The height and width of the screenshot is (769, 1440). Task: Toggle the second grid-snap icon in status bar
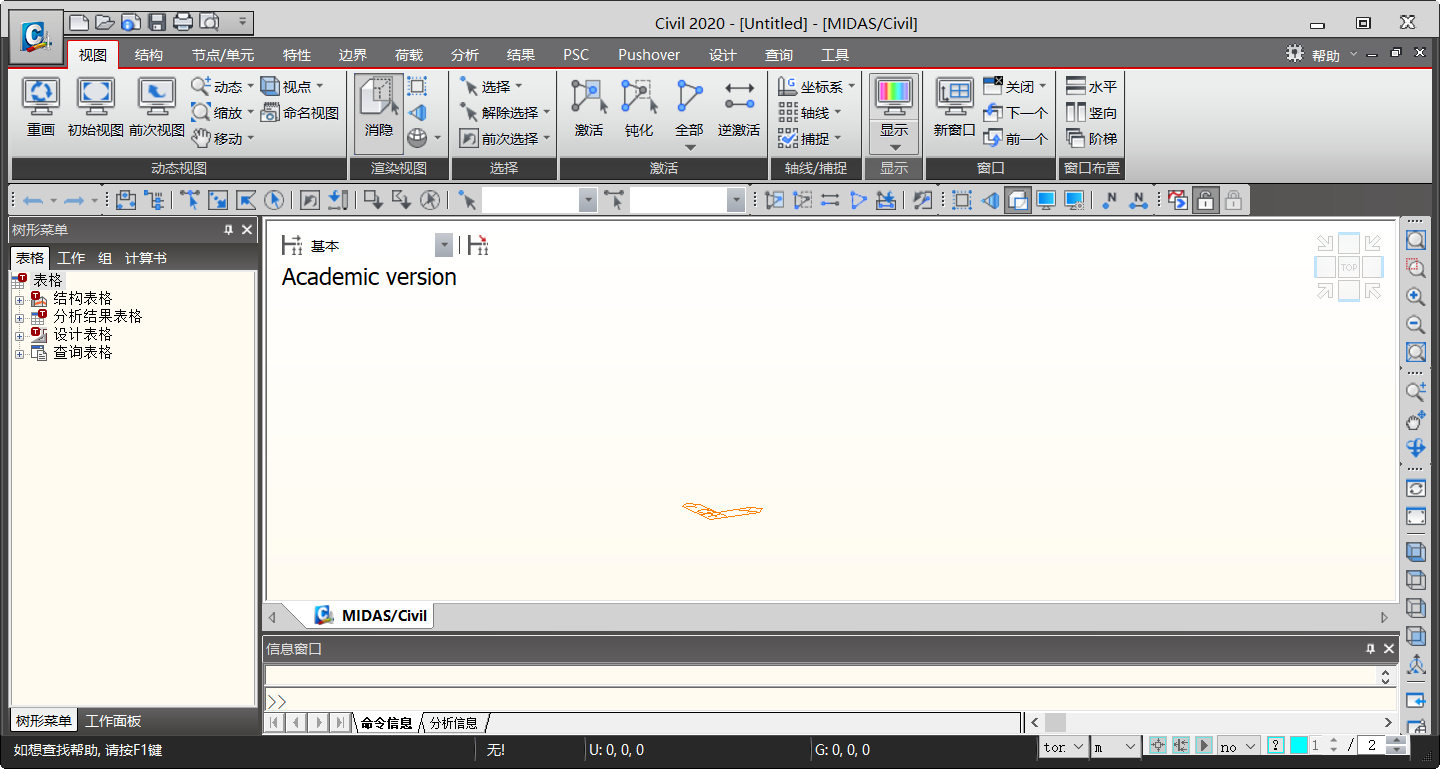[x=1181, y=746]
